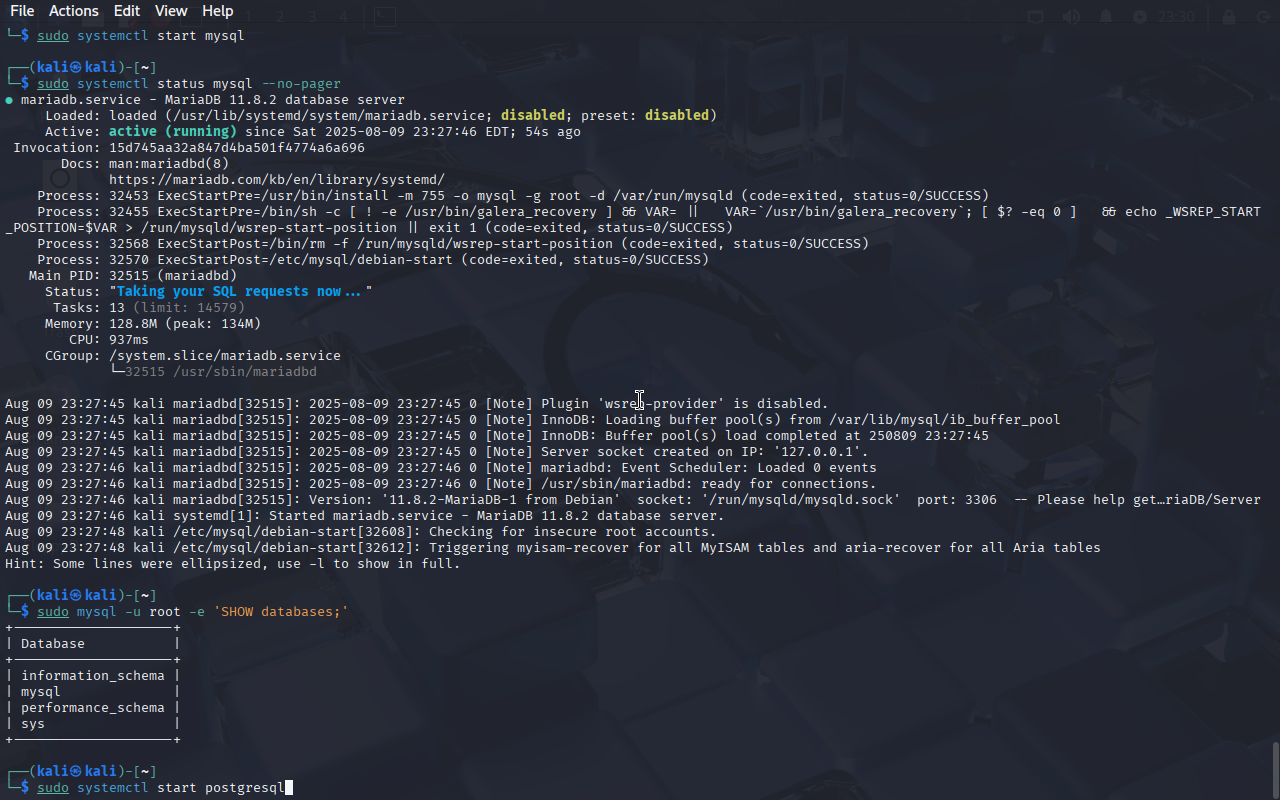Click the terminal scrollbar thumb at right edge
Screen dimensions: 1280x800
(1275, 770)
